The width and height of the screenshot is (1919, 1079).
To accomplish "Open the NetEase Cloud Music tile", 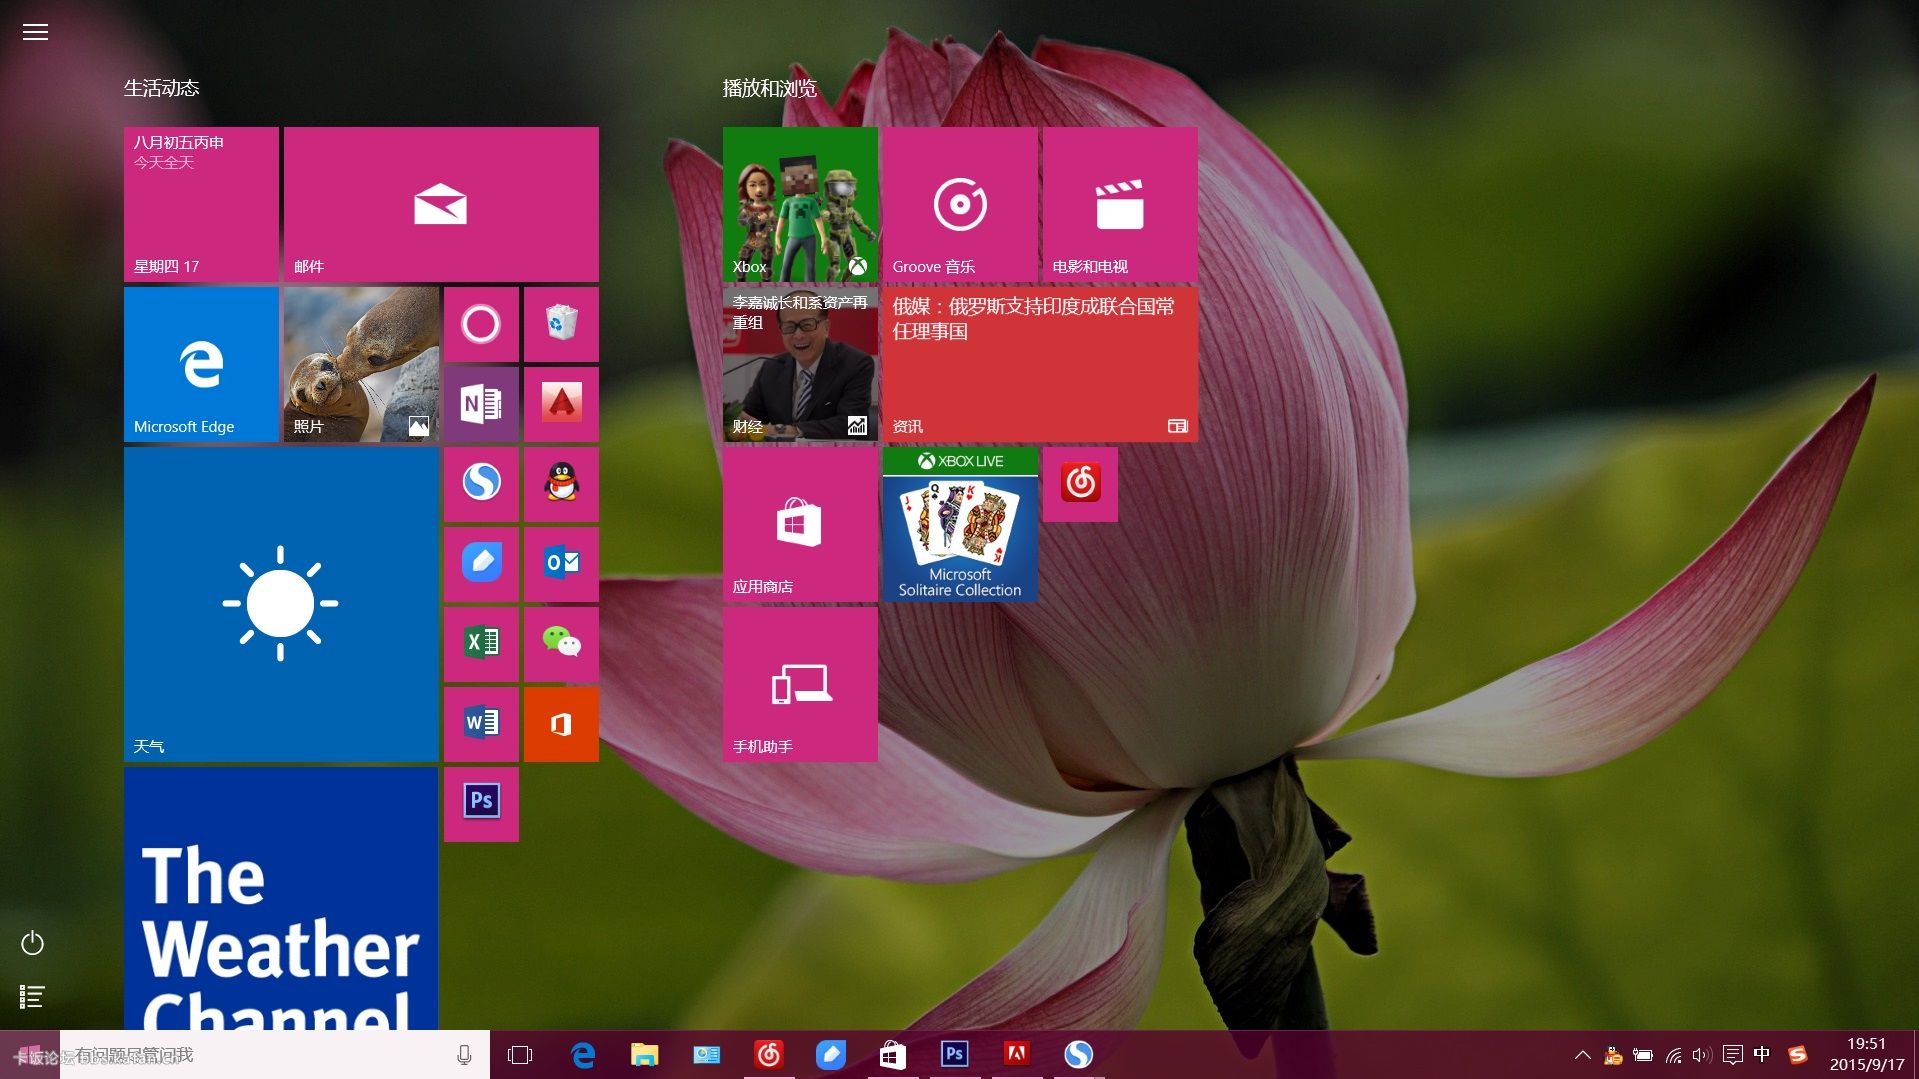I will click(x=1080, y=484).
